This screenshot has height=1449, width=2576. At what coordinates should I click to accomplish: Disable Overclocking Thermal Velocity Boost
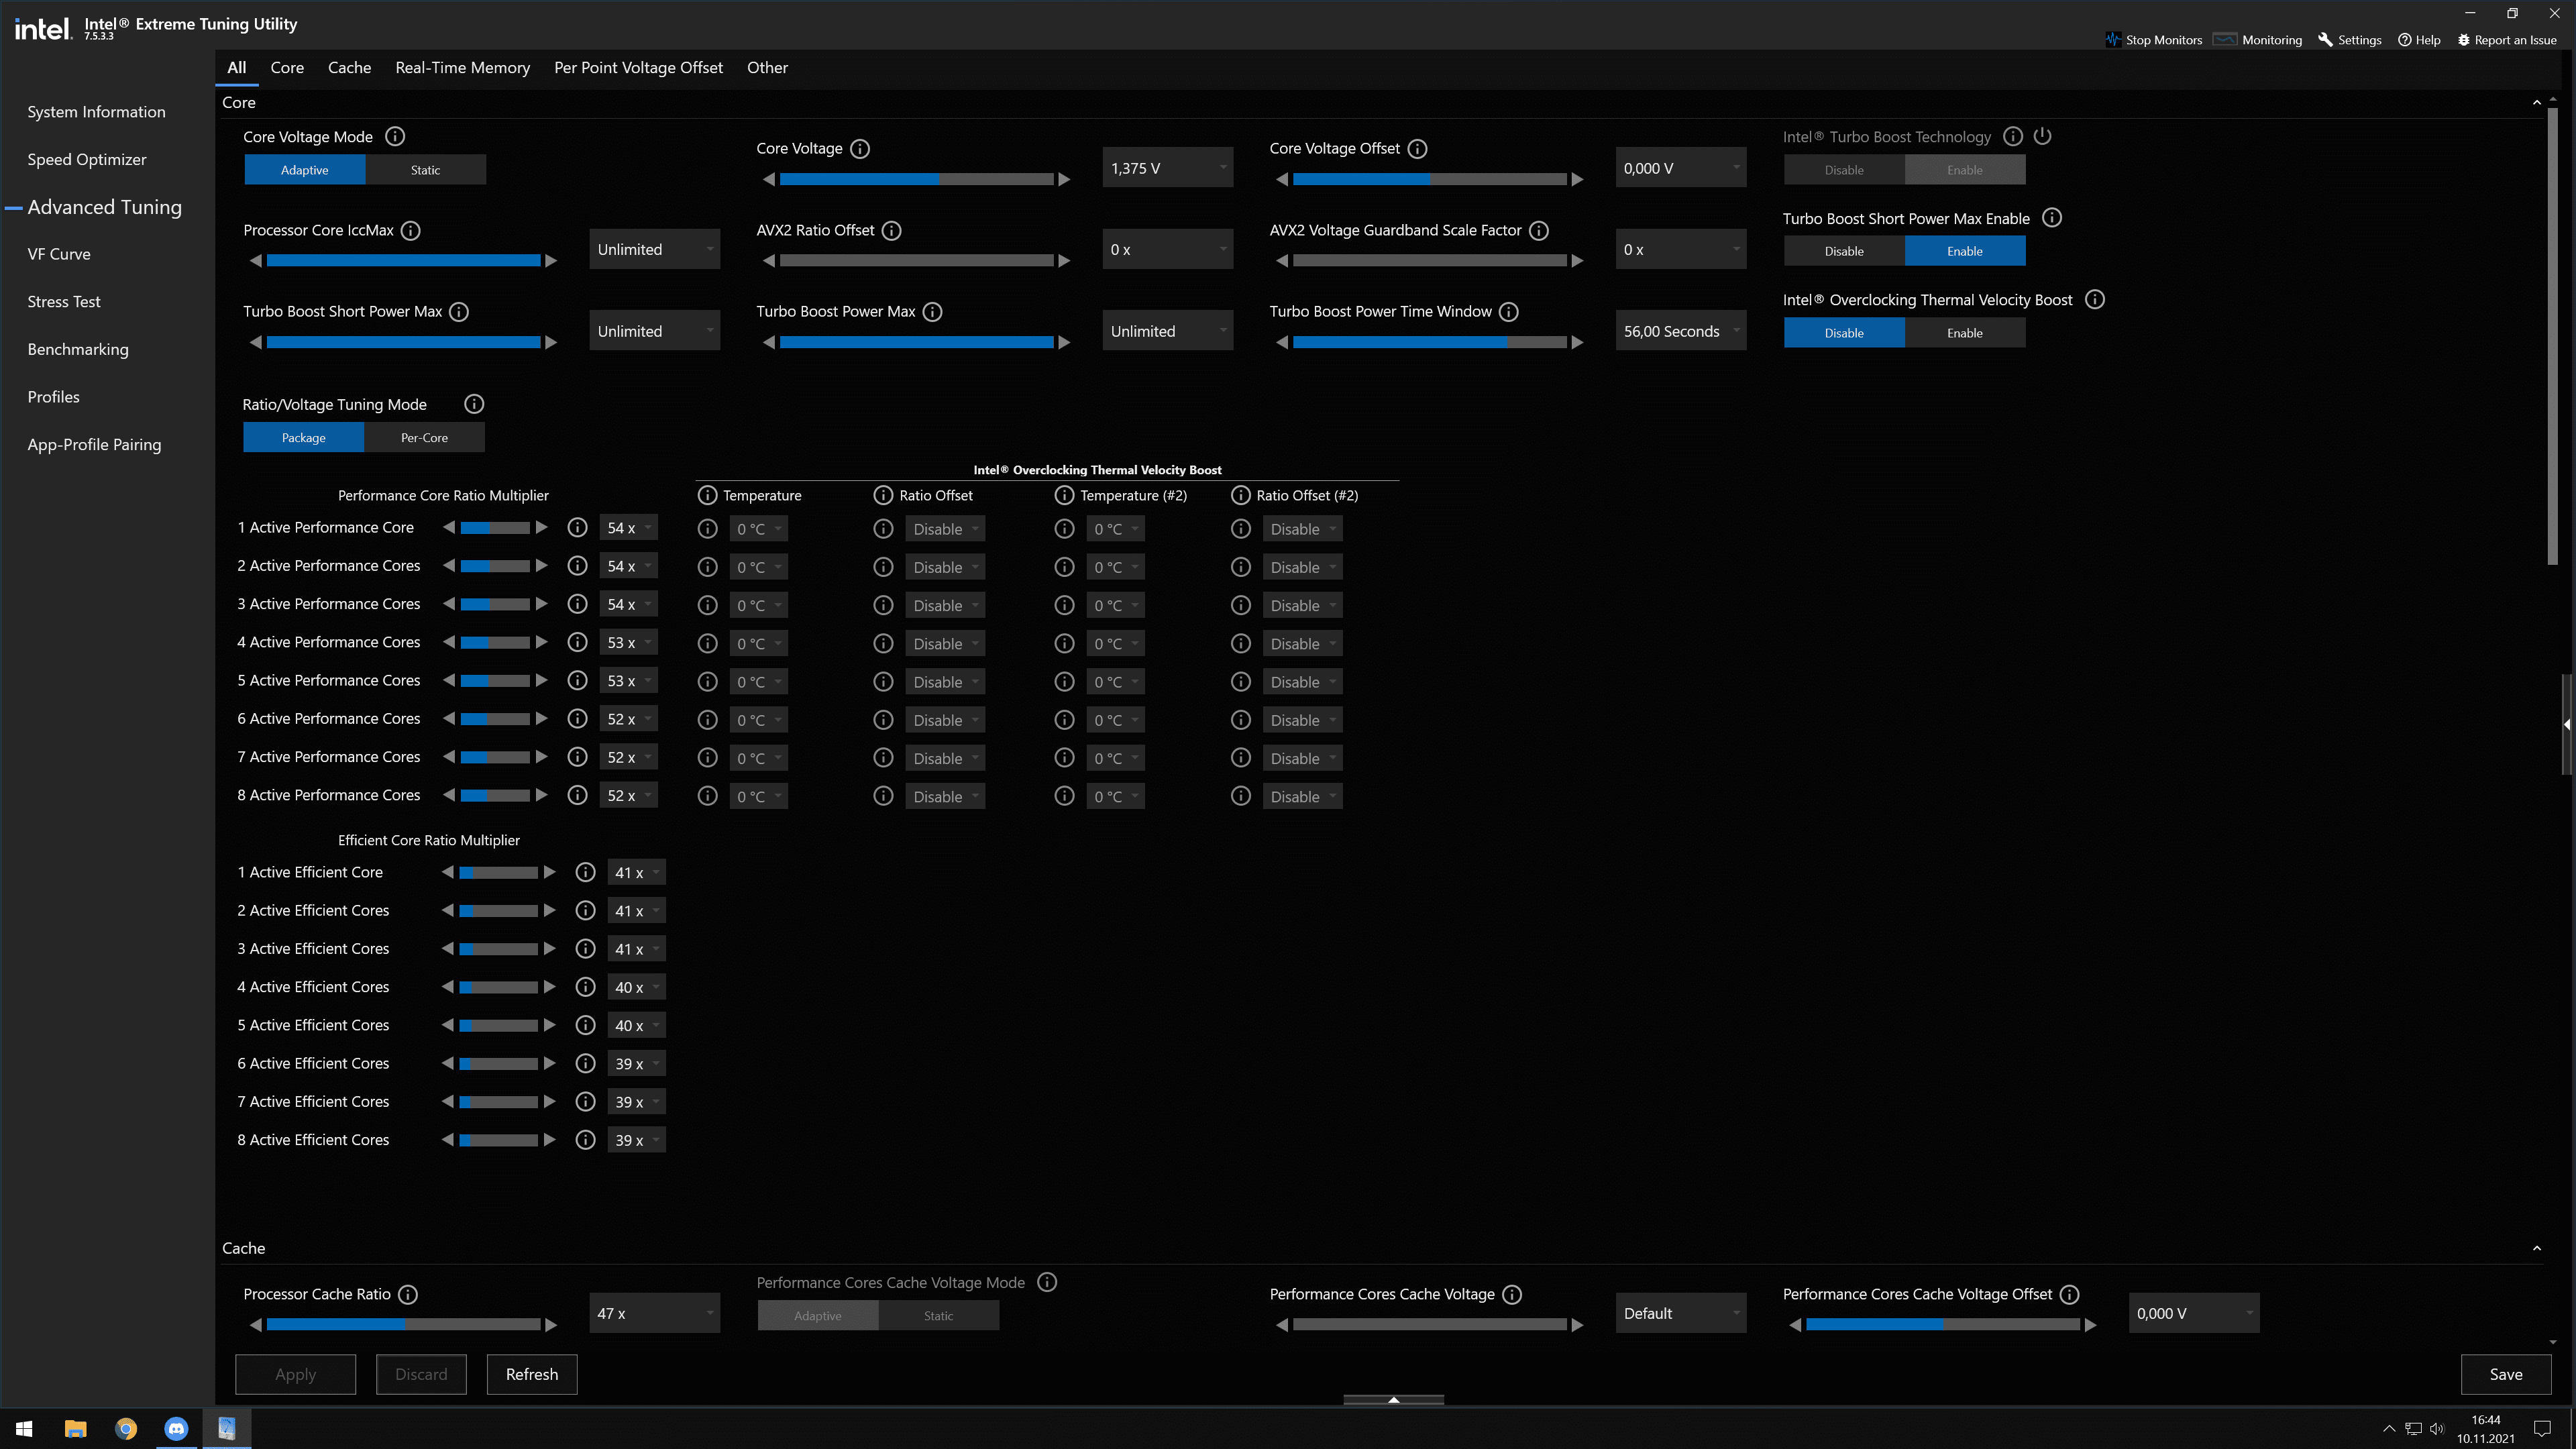(x=1844, y=333)
